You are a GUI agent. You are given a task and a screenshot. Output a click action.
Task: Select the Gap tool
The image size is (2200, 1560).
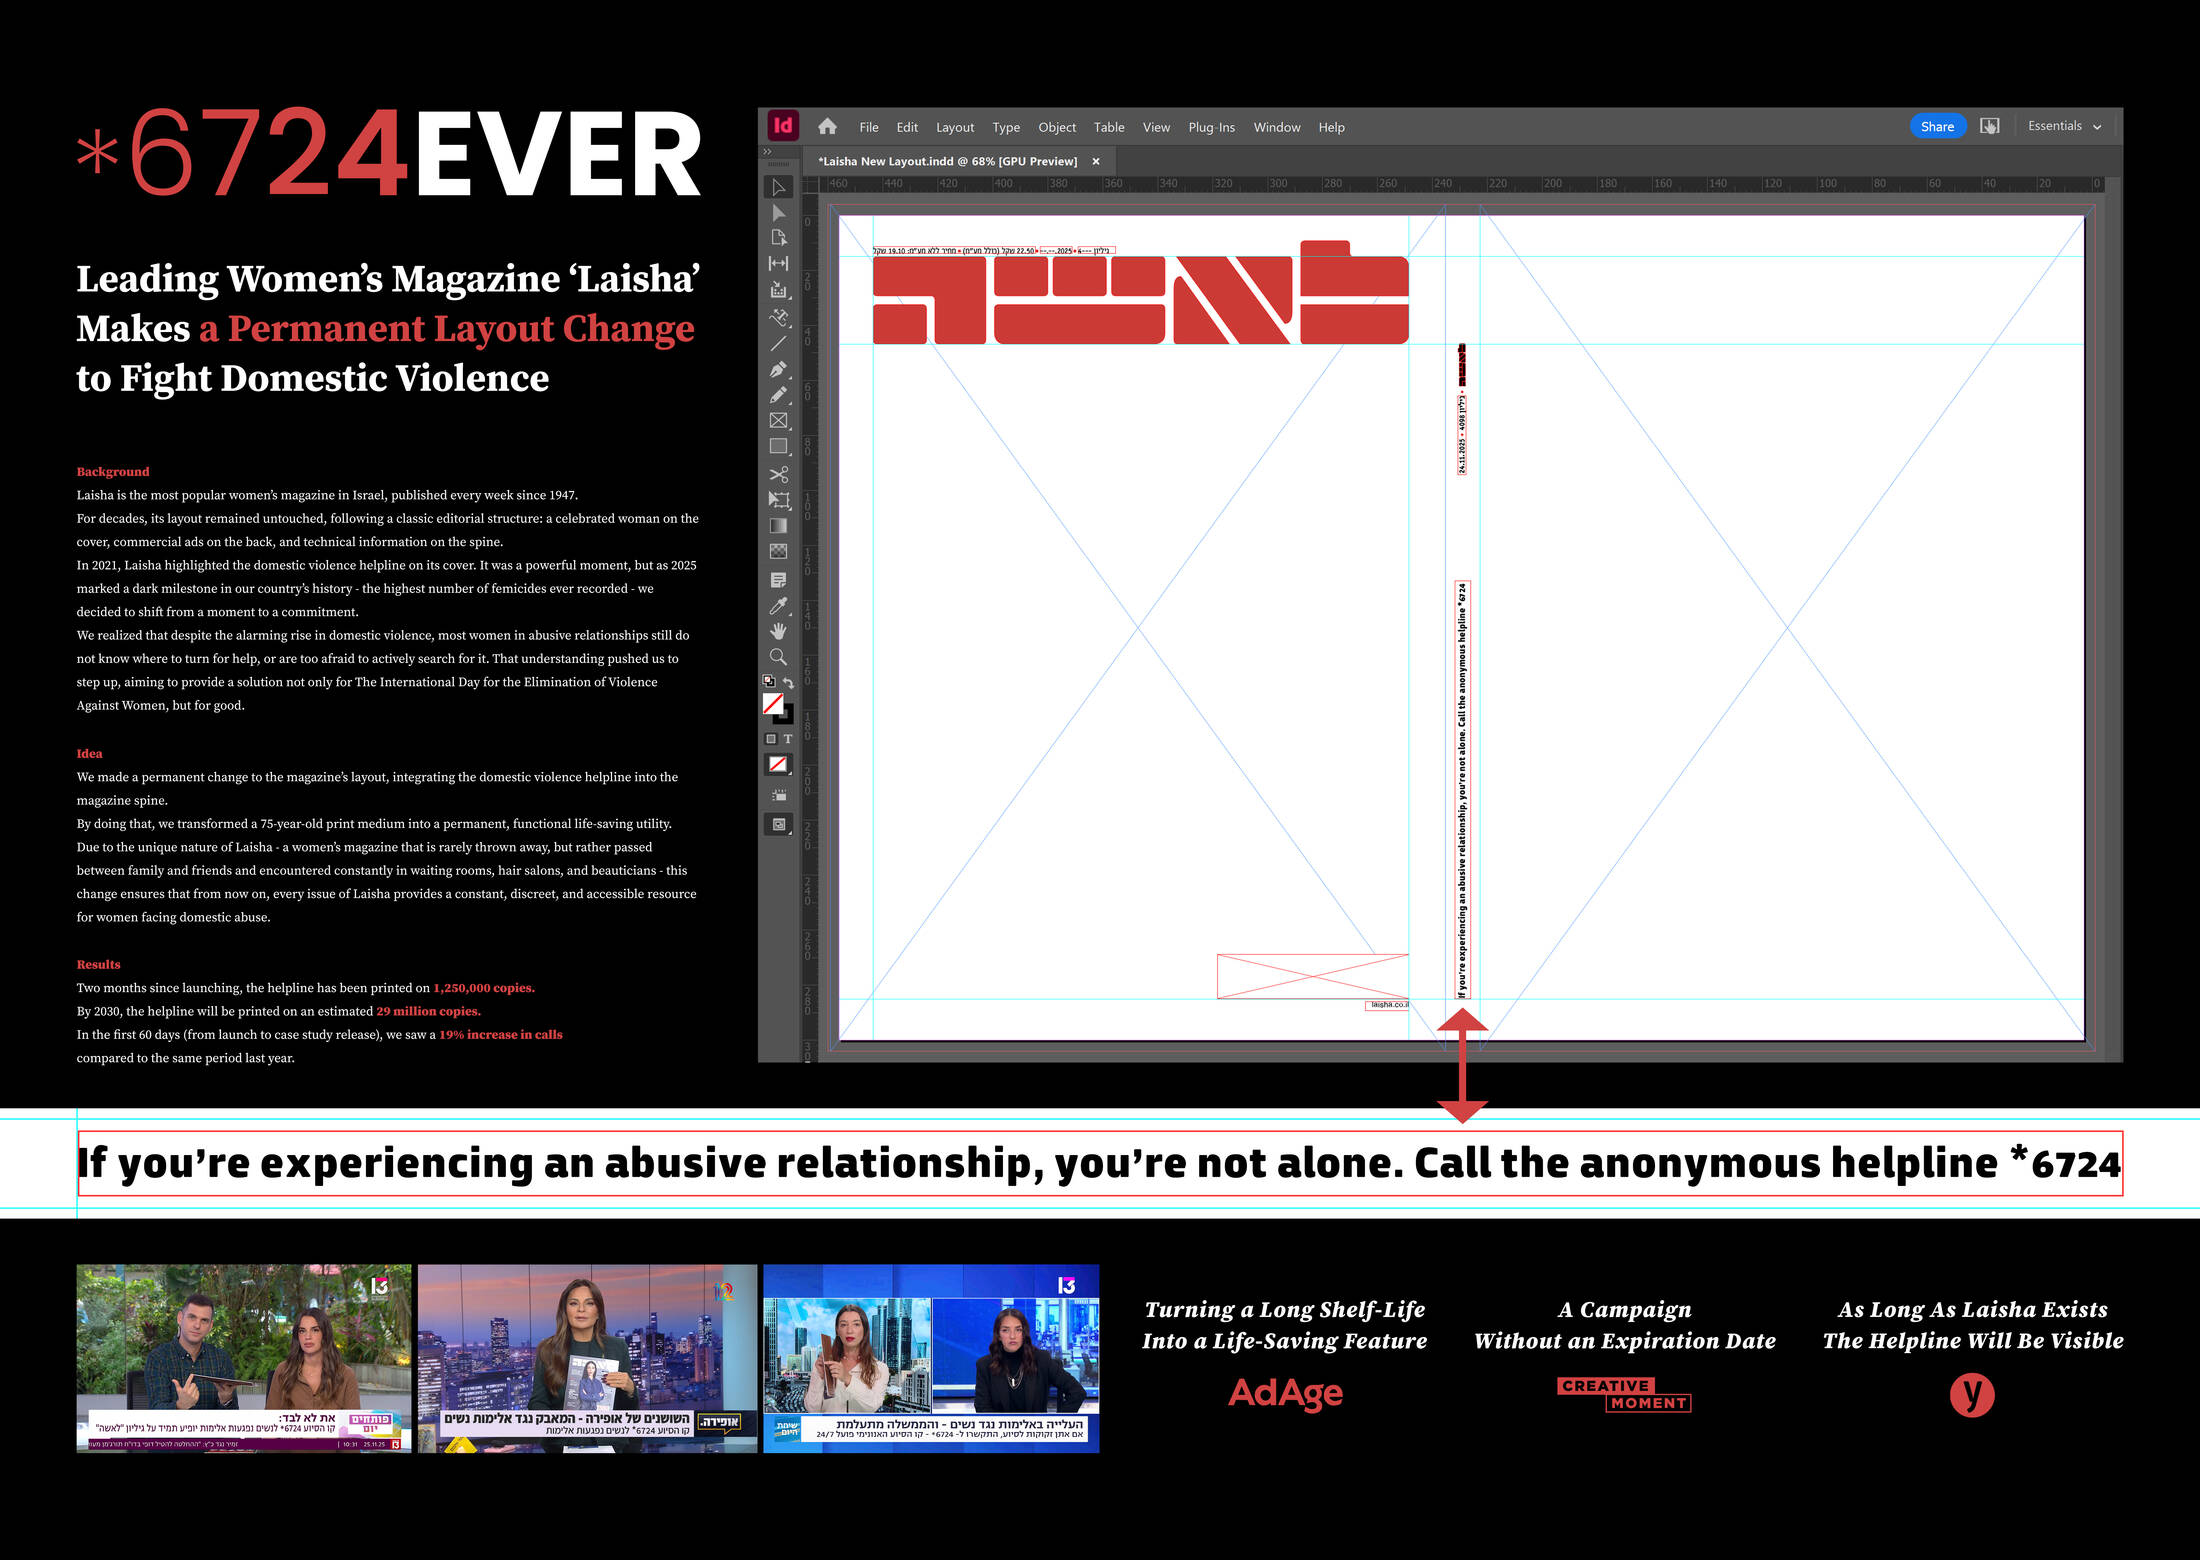778,263
